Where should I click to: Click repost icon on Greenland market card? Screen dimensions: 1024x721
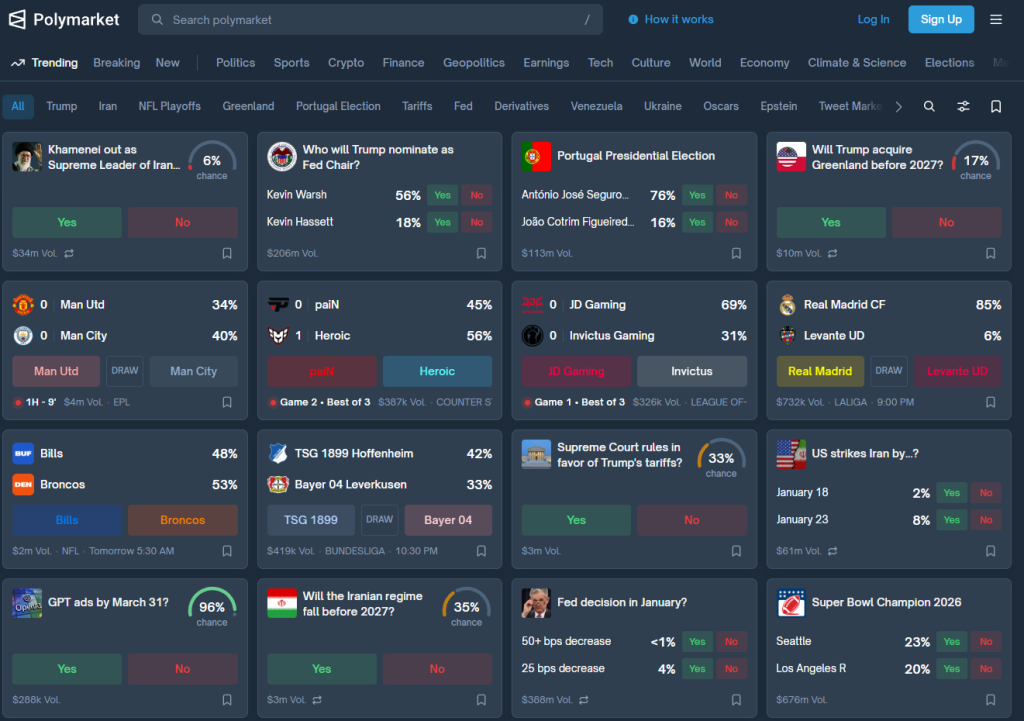(833, 254)
